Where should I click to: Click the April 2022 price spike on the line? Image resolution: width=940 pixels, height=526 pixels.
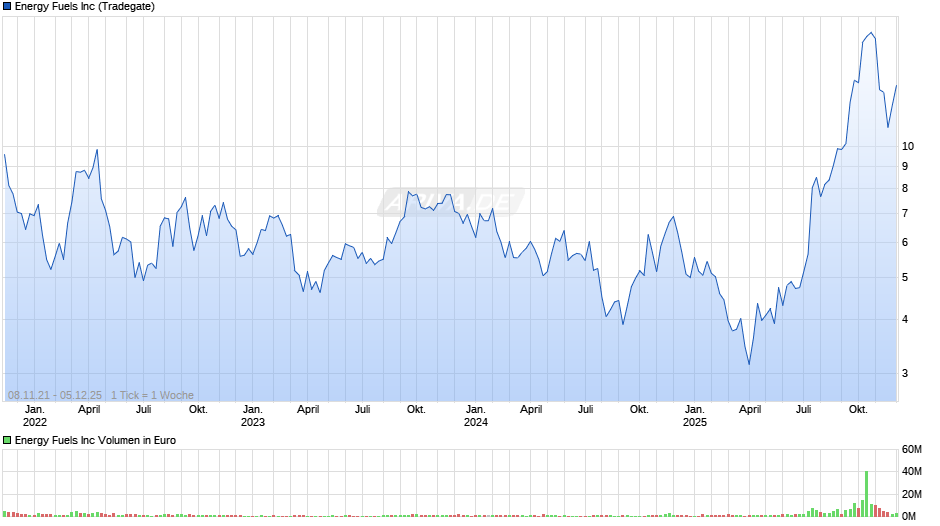pyautogui.click(x=97, y=150)
